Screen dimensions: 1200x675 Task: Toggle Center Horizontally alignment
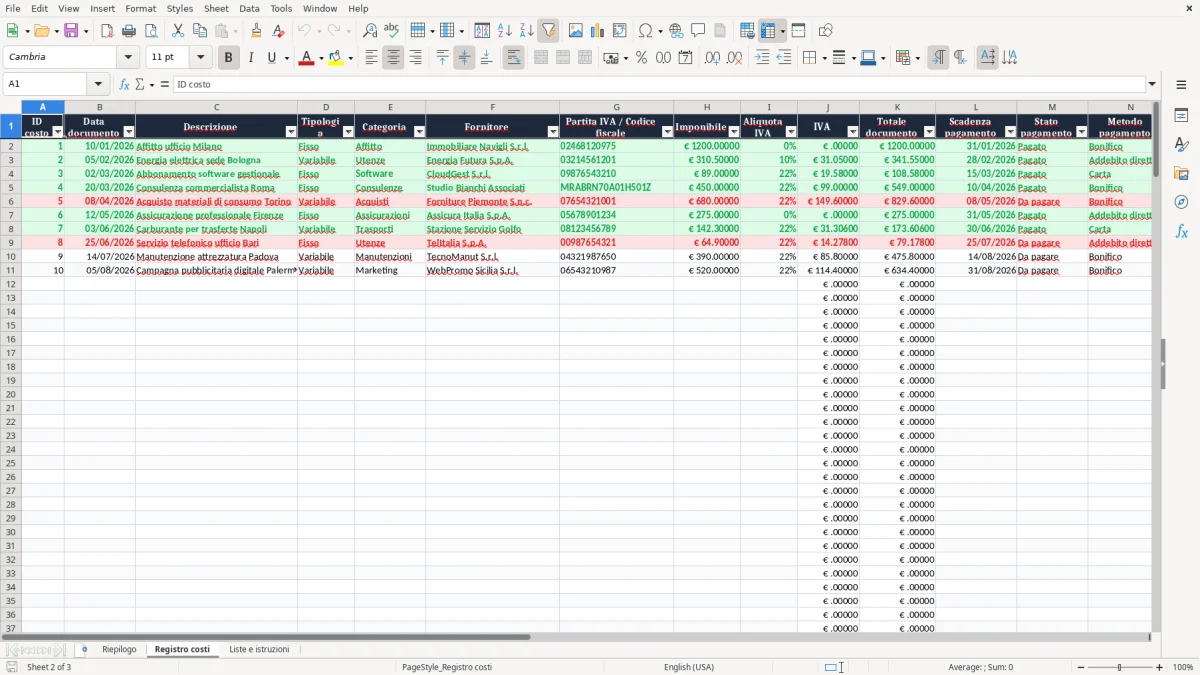[393, 58]
